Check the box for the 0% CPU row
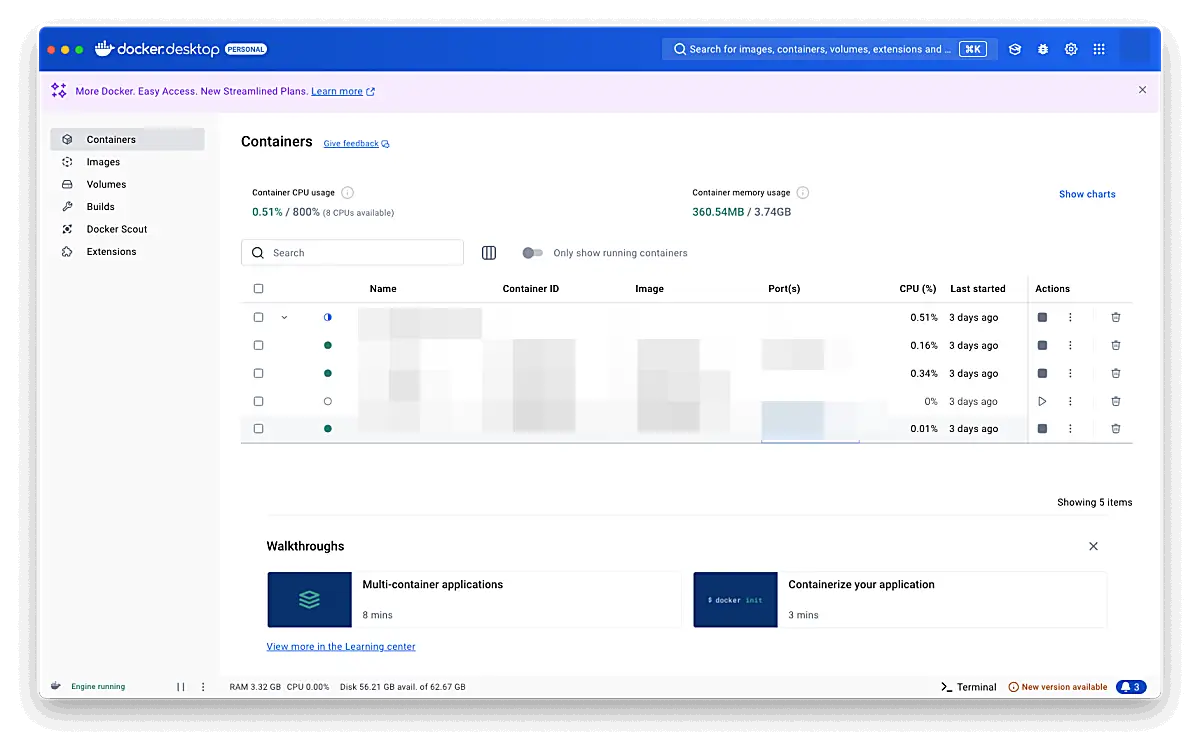1200x750 pixels. pyautogui.click(x=258, y=401)
